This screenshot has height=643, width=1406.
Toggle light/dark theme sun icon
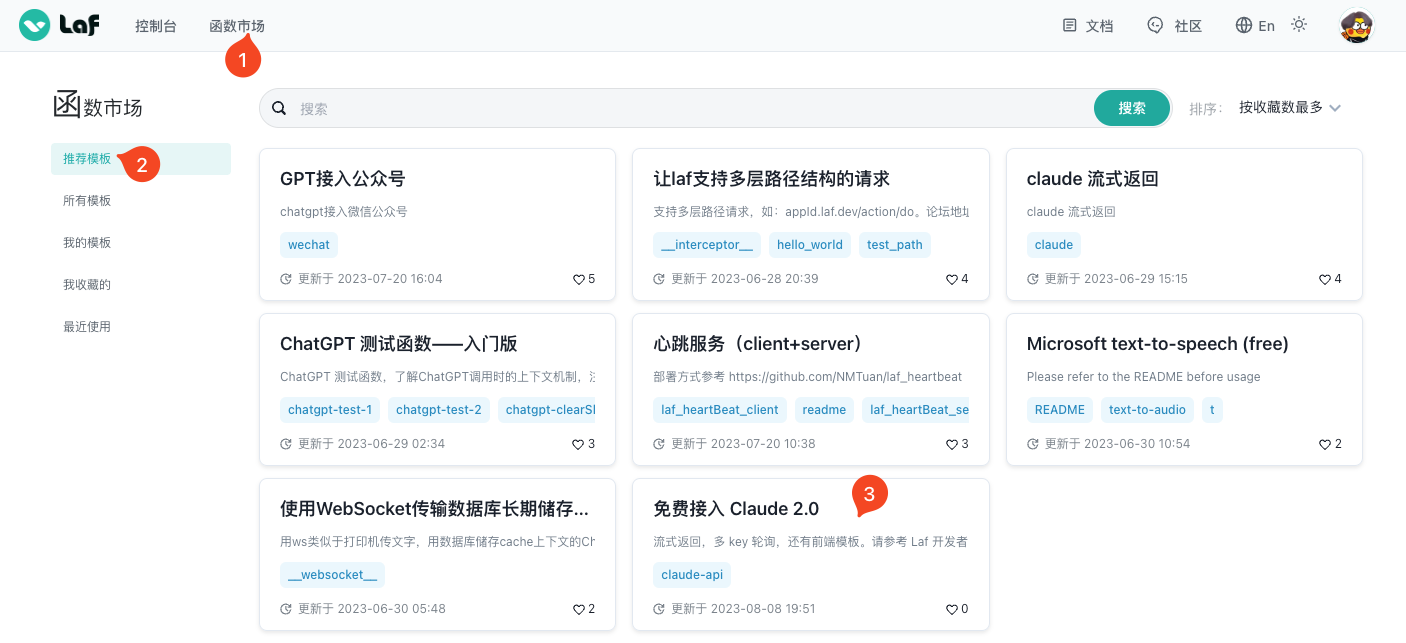pos(1299,24)
